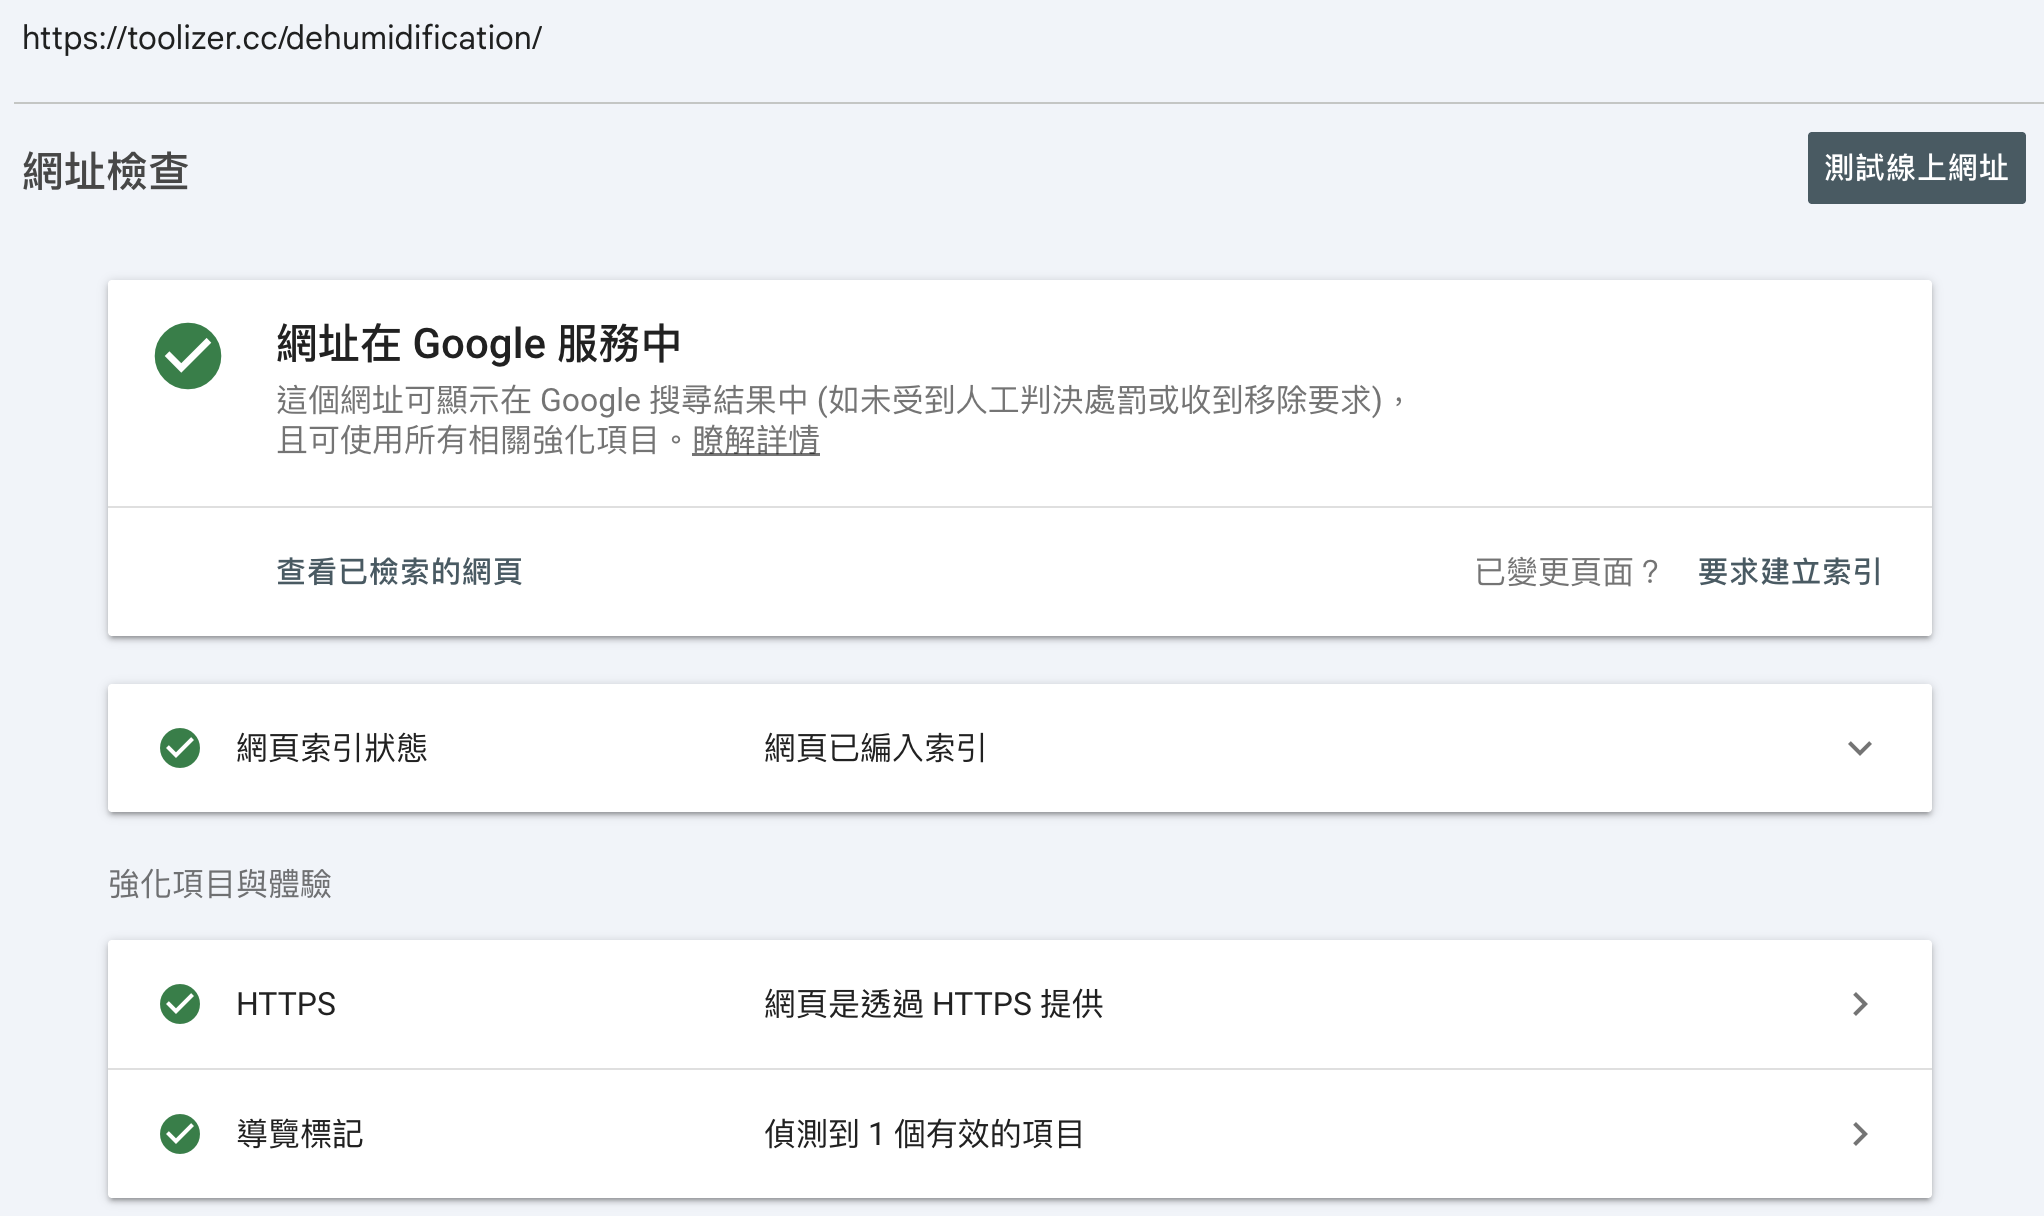The height and width of the screenshot is (1216, 2044).
Task: Click the toolizer.cc URL text
Action: point(282,38)
